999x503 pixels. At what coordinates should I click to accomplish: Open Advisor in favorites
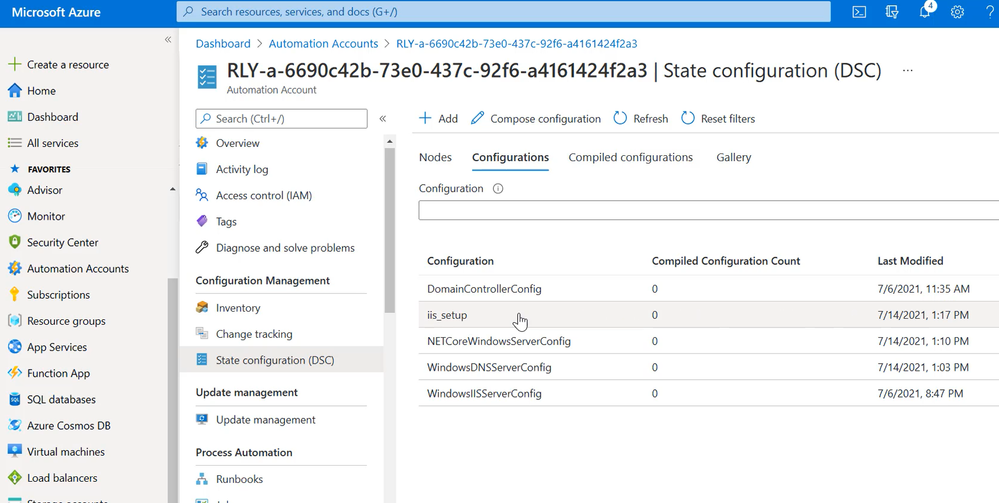tap(45, 190)
